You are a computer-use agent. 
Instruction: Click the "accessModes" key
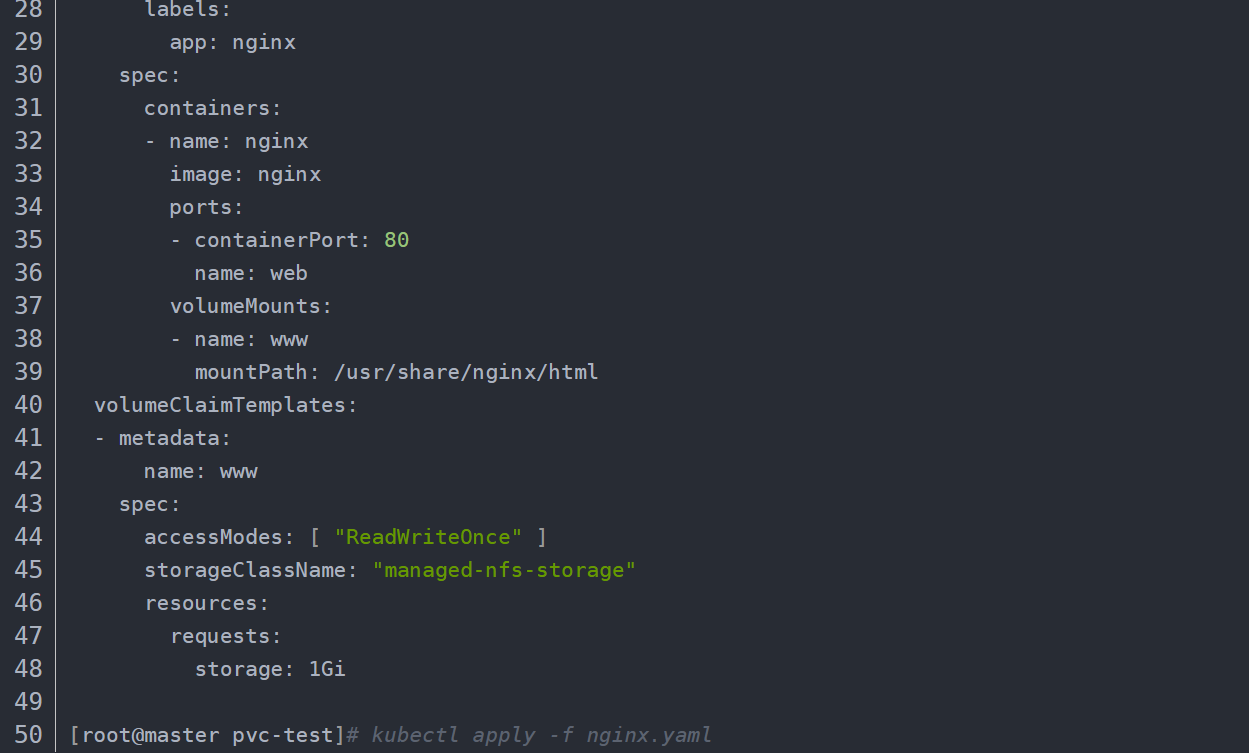coord(213,537)
